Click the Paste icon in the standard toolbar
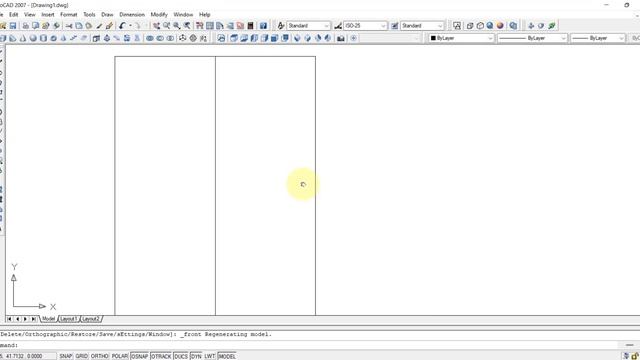The height and width of the screenshot is (360, 640). pos(89,26)
